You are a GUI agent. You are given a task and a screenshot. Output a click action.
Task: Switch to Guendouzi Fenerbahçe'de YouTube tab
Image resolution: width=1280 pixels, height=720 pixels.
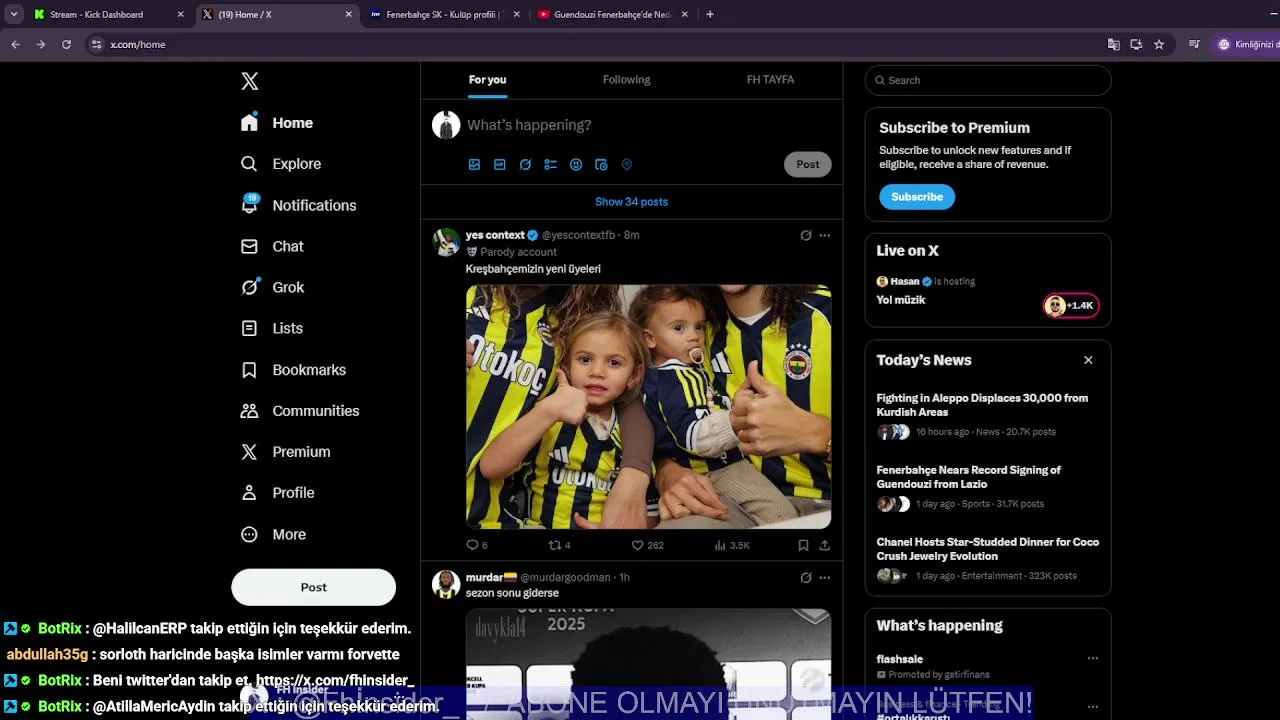tap(611, 15)
